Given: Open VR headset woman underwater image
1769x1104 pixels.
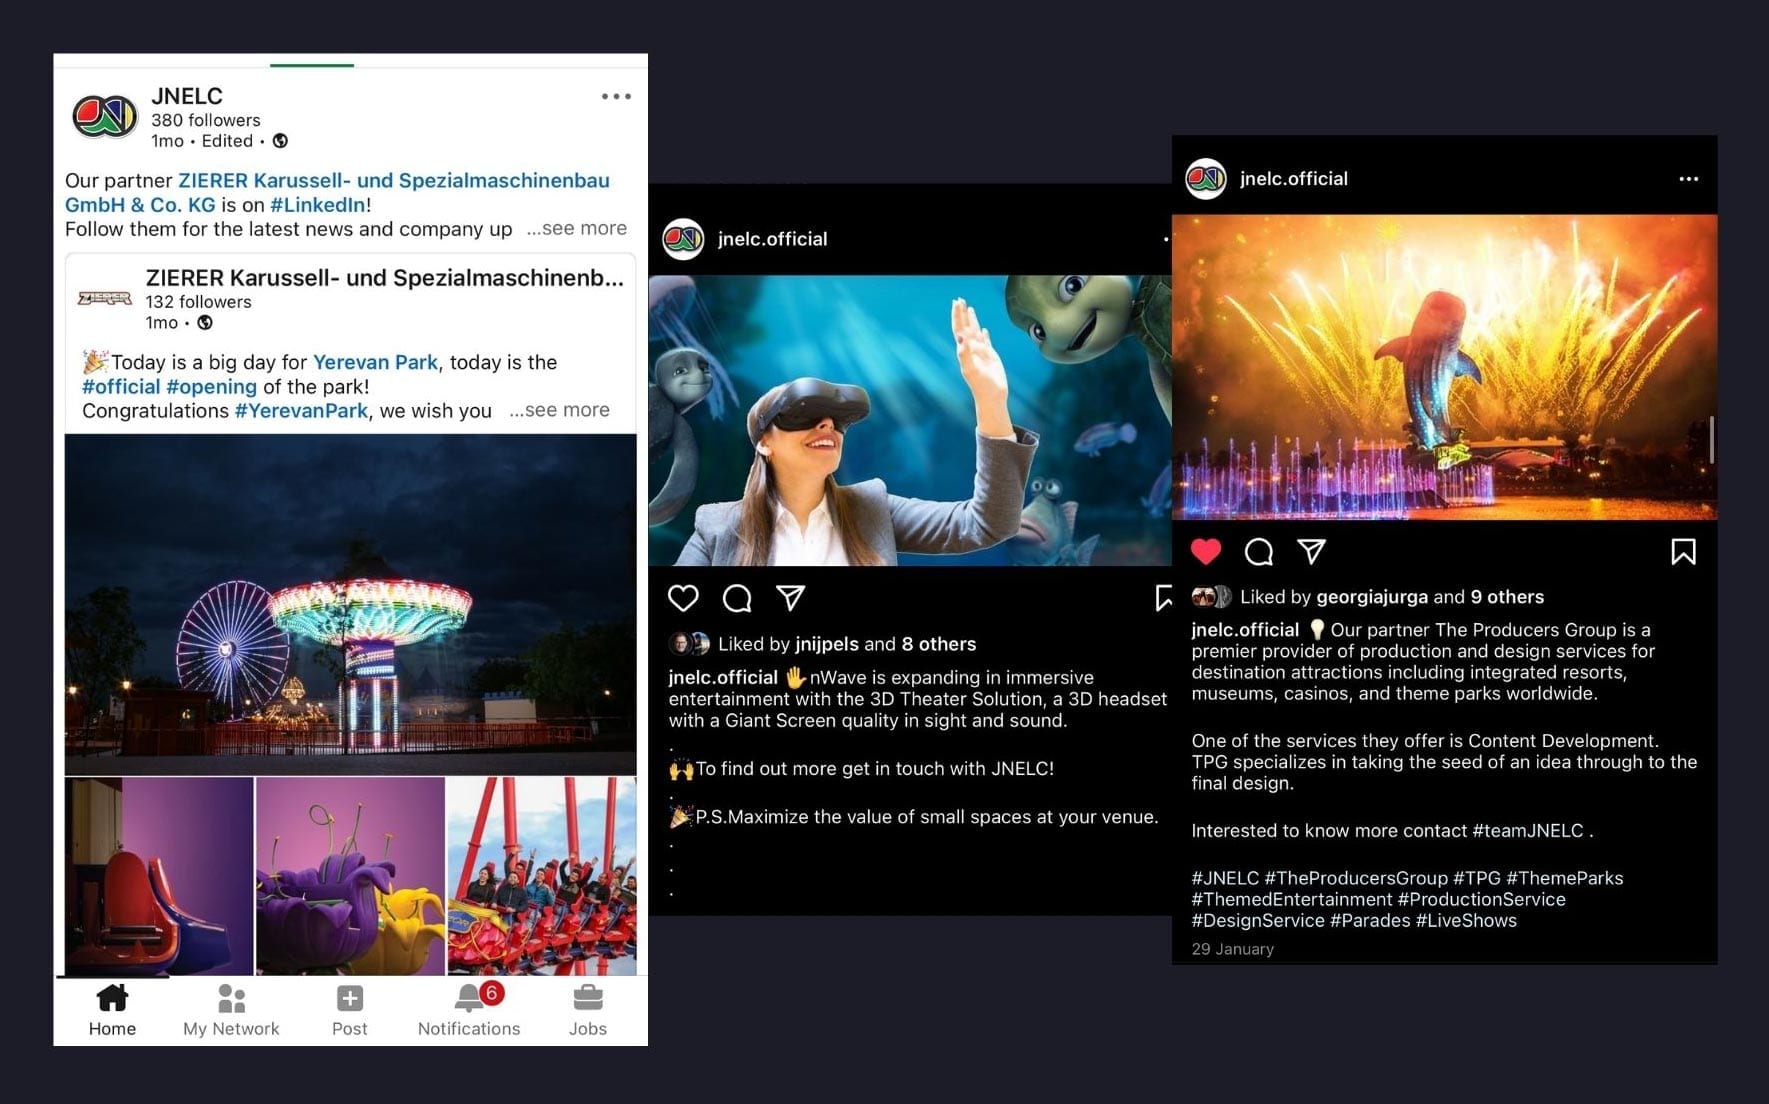Looking at the screenshot, I should click(x=910, y=420).
